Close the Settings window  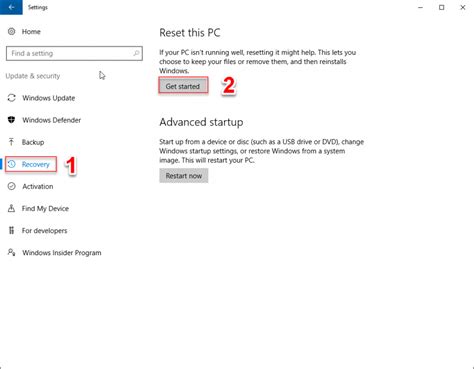pos(463,7)
